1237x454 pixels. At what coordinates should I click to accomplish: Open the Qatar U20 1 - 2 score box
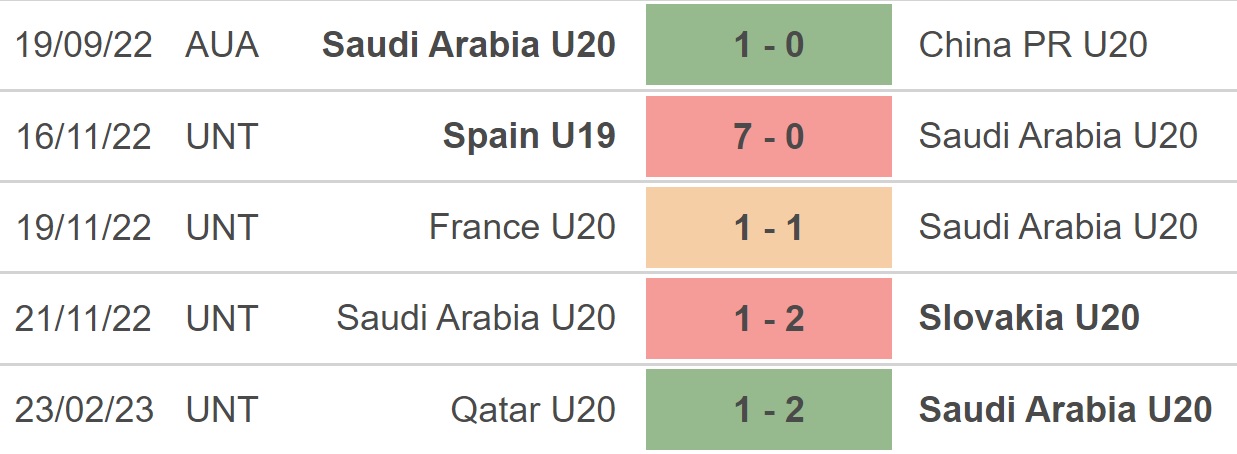[768, 409]
